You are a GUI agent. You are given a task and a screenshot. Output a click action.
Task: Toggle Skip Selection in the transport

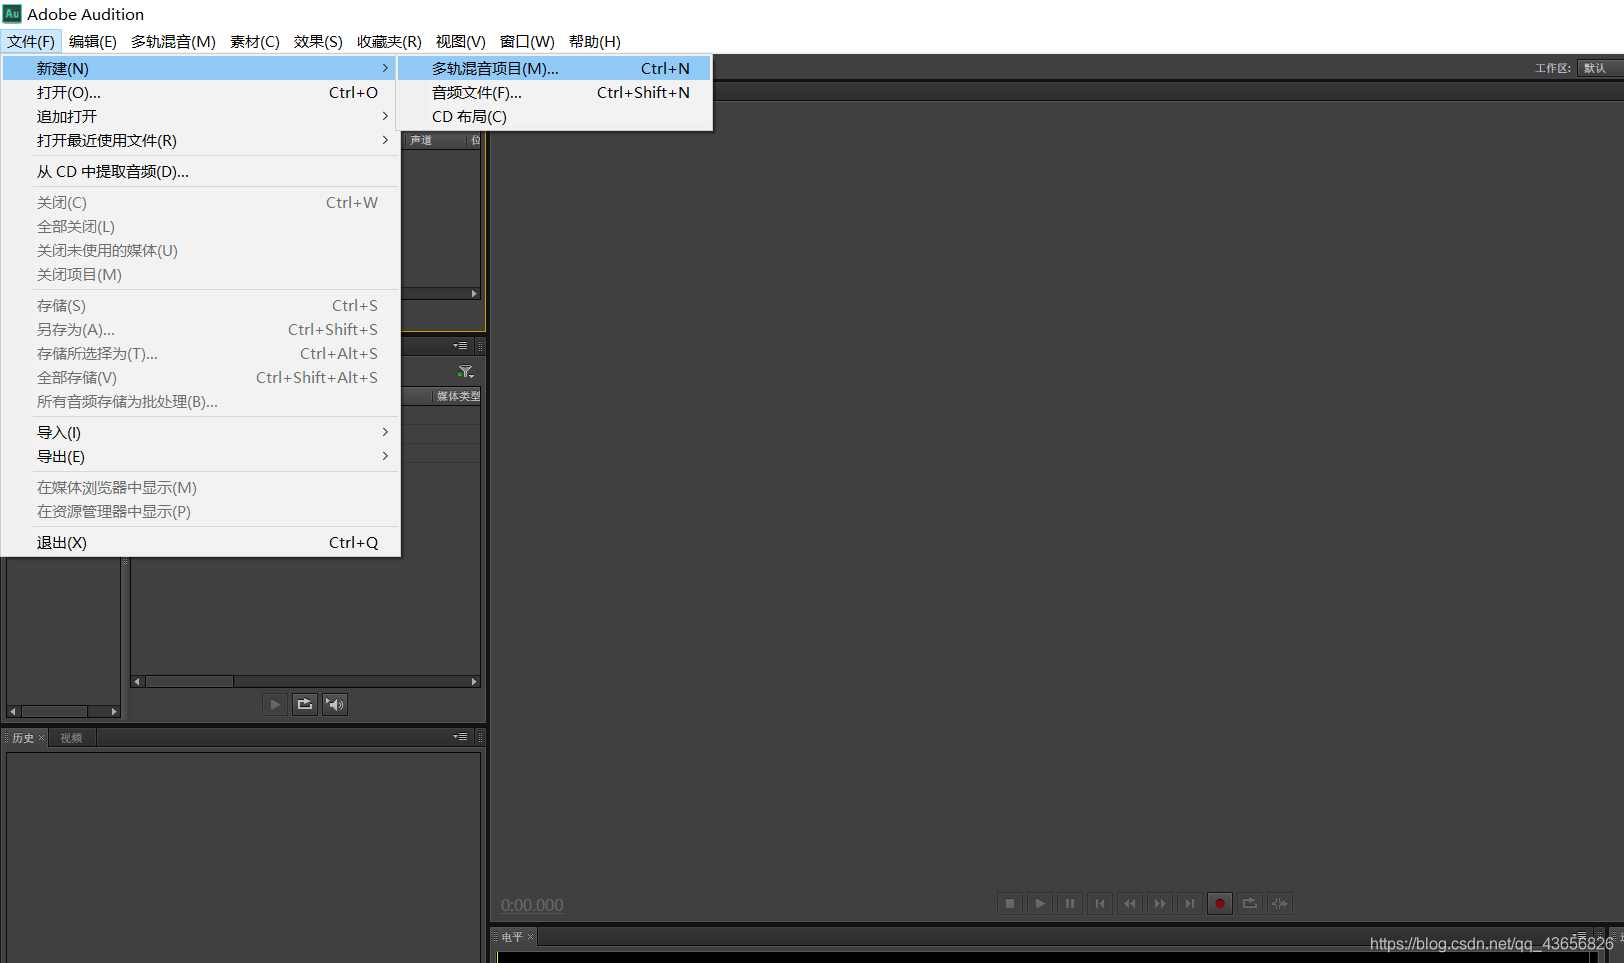point(1280,904)
